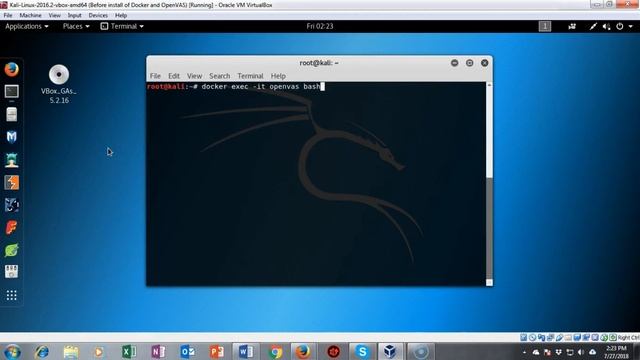Launch Burp Suite from the dock
This screenshot has width=640, height=360.
[11, 182]
